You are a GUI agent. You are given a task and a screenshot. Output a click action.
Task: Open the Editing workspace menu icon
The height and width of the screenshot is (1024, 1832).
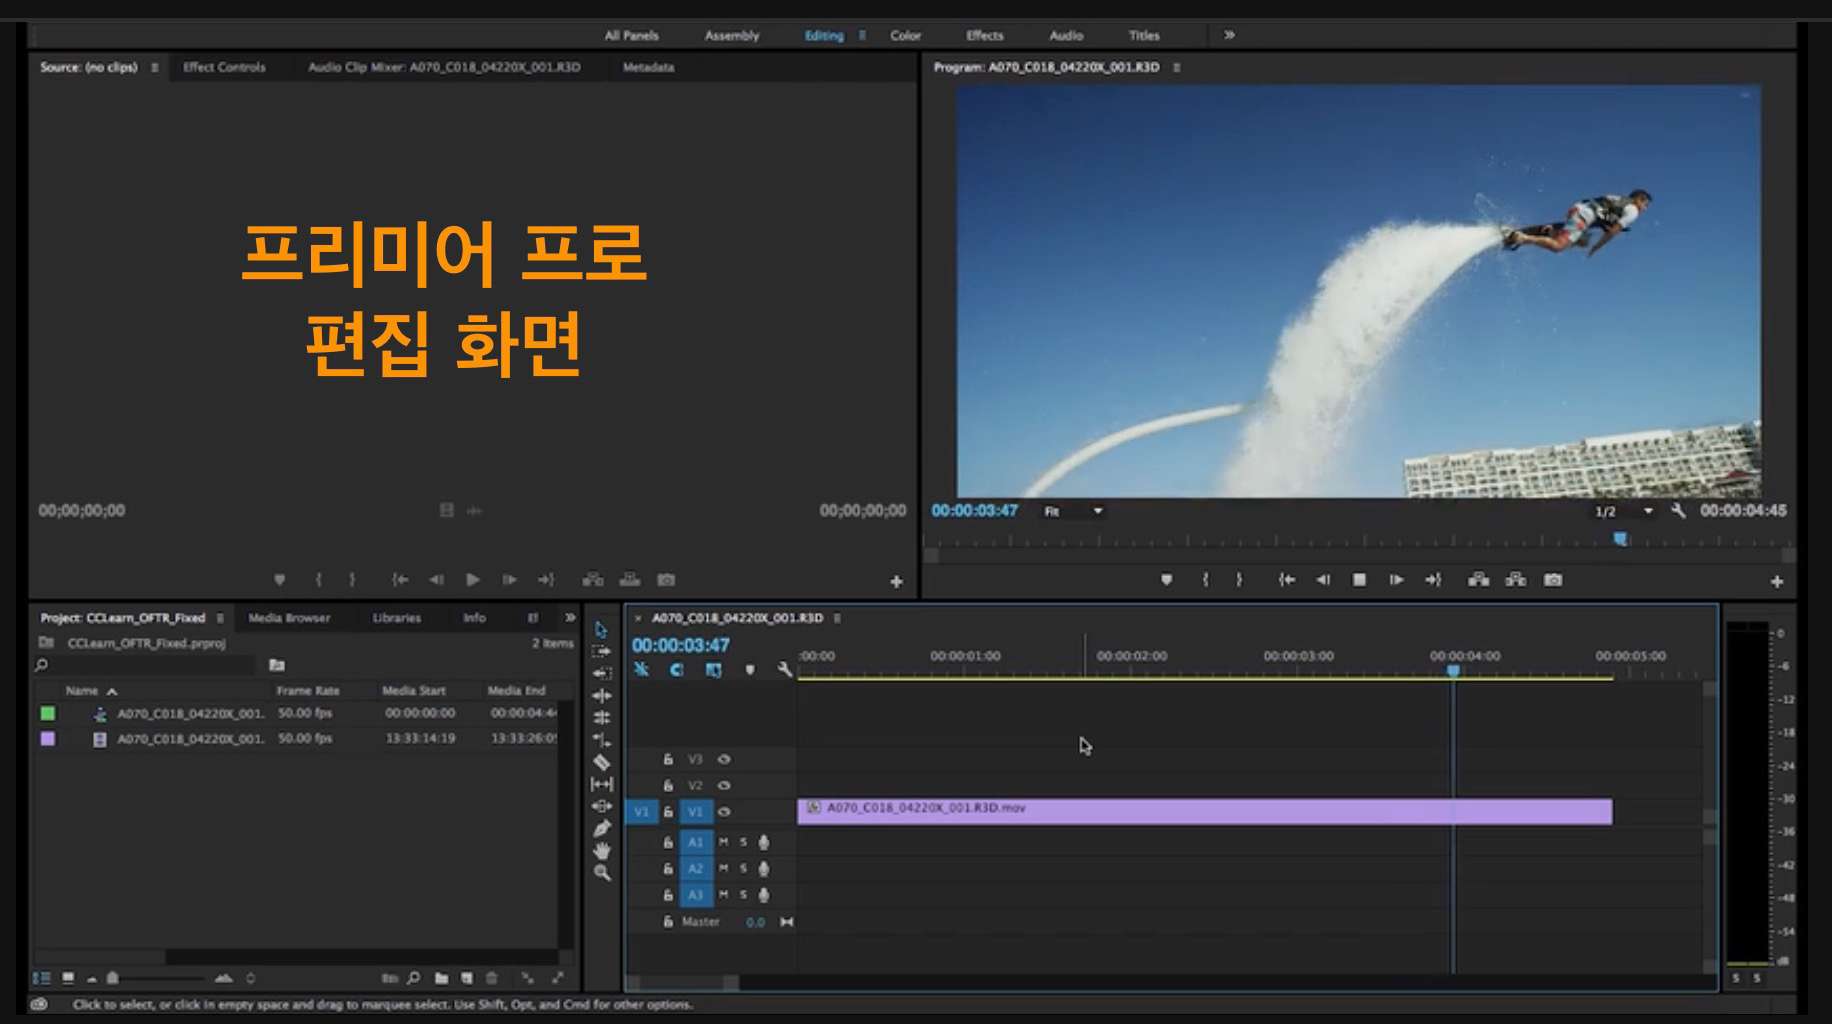click(x=862, y=35)
